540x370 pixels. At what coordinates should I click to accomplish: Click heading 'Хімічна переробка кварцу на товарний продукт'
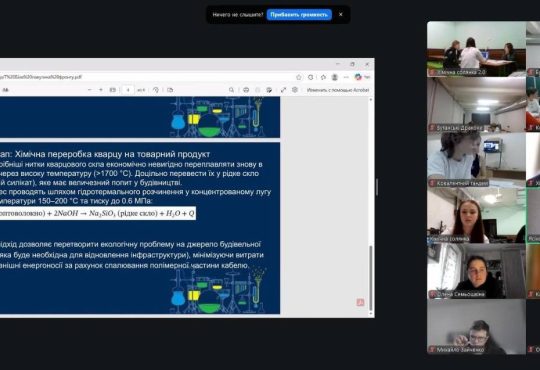112,154
